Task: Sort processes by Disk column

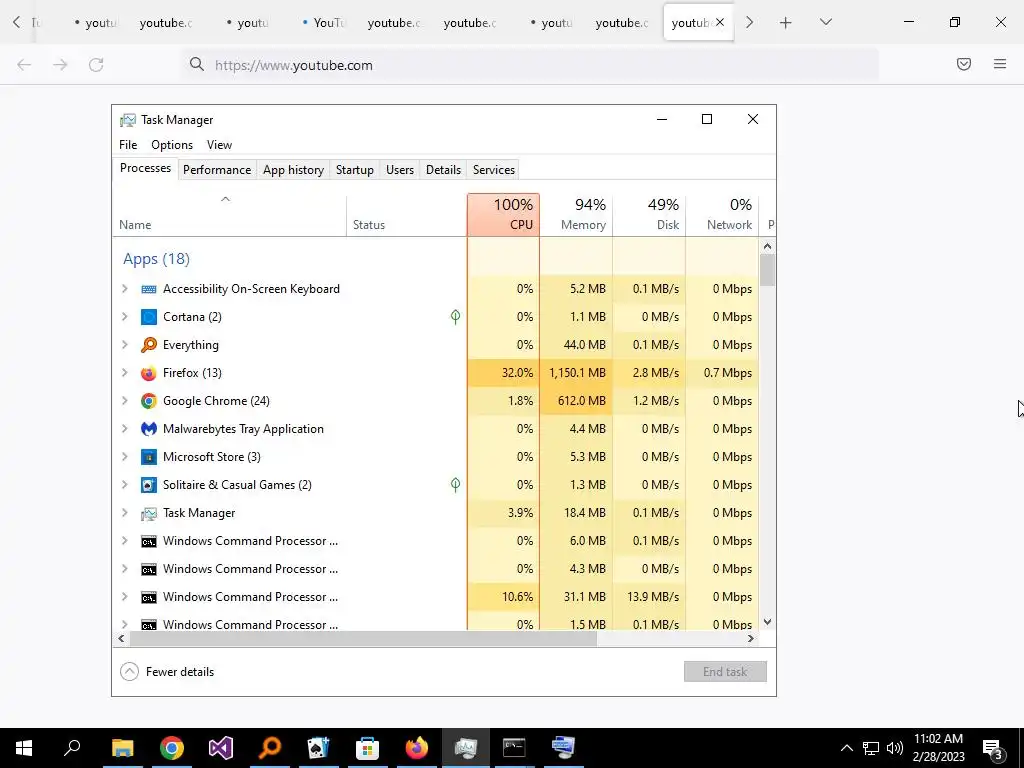Action: (x=649, y=214)
